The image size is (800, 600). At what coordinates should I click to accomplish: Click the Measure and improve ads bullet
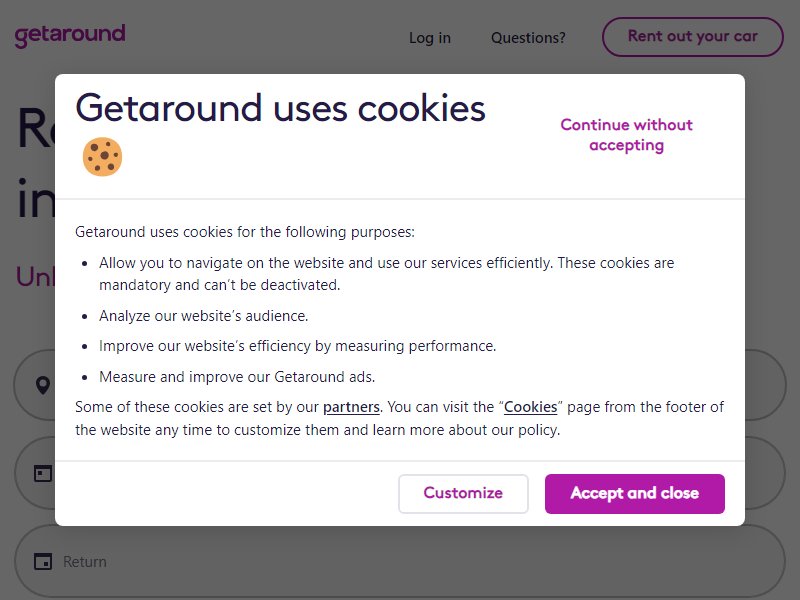(x=237, y=377)
